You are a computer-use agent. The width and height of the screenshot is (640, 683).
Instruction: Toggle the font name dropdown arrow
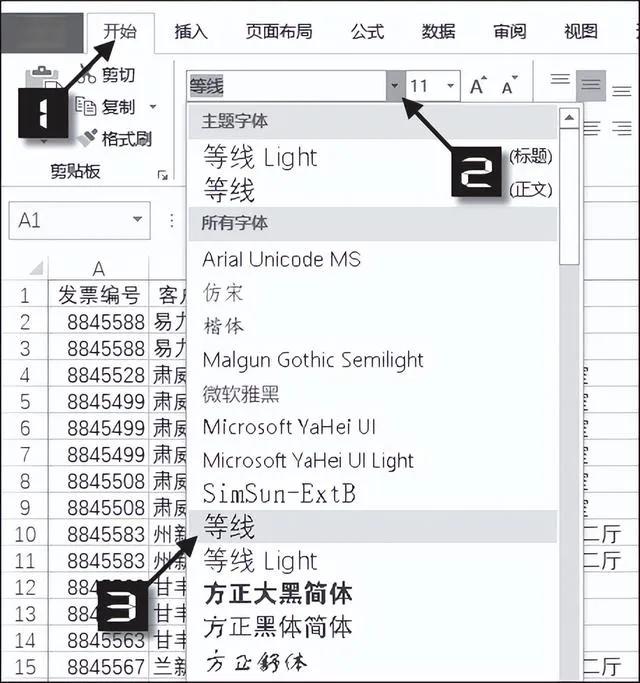[x=394, y=86]
